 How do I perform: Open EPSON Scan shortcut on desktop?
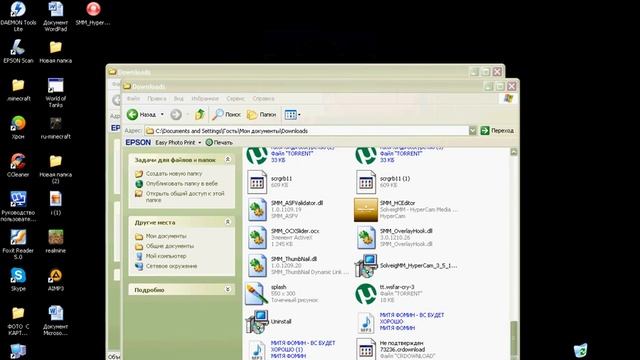tap(18, 51)
